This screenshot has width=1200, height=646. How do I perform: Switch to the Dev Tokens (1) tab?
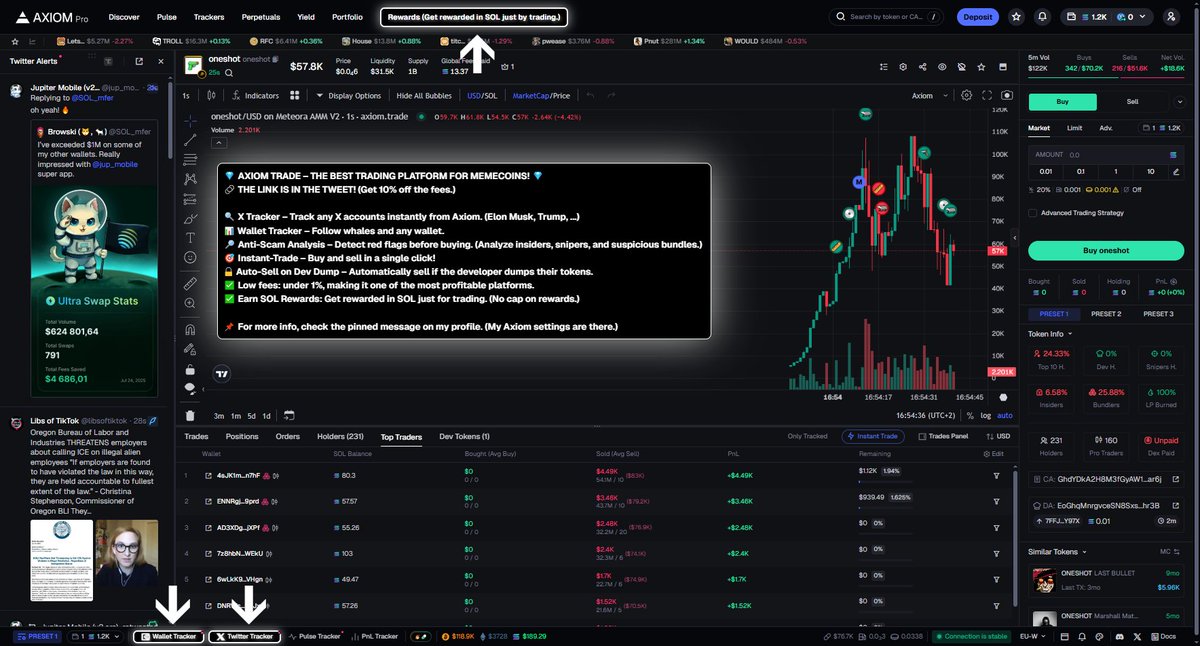coord(464,436)
